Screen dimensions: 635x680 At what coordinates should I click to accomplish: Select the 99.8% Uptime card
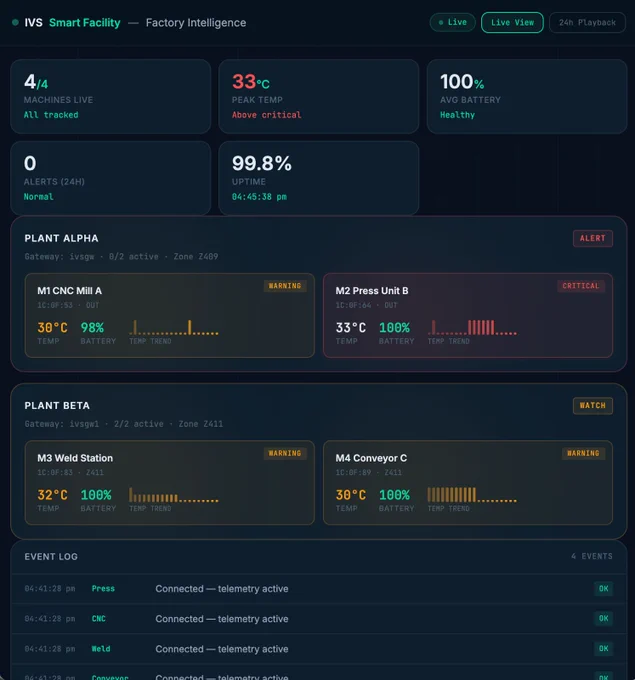319,178
